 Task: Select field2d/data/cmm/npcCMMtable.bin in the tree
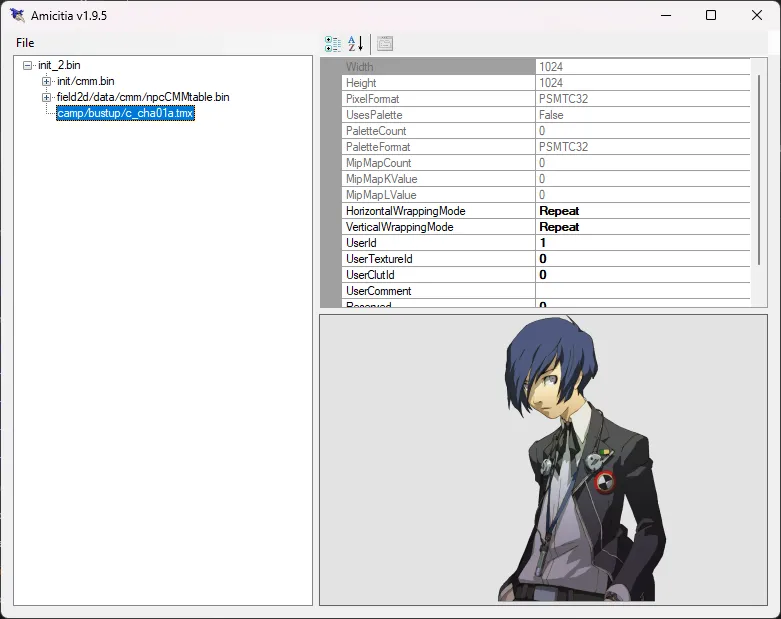click(143, 97)
